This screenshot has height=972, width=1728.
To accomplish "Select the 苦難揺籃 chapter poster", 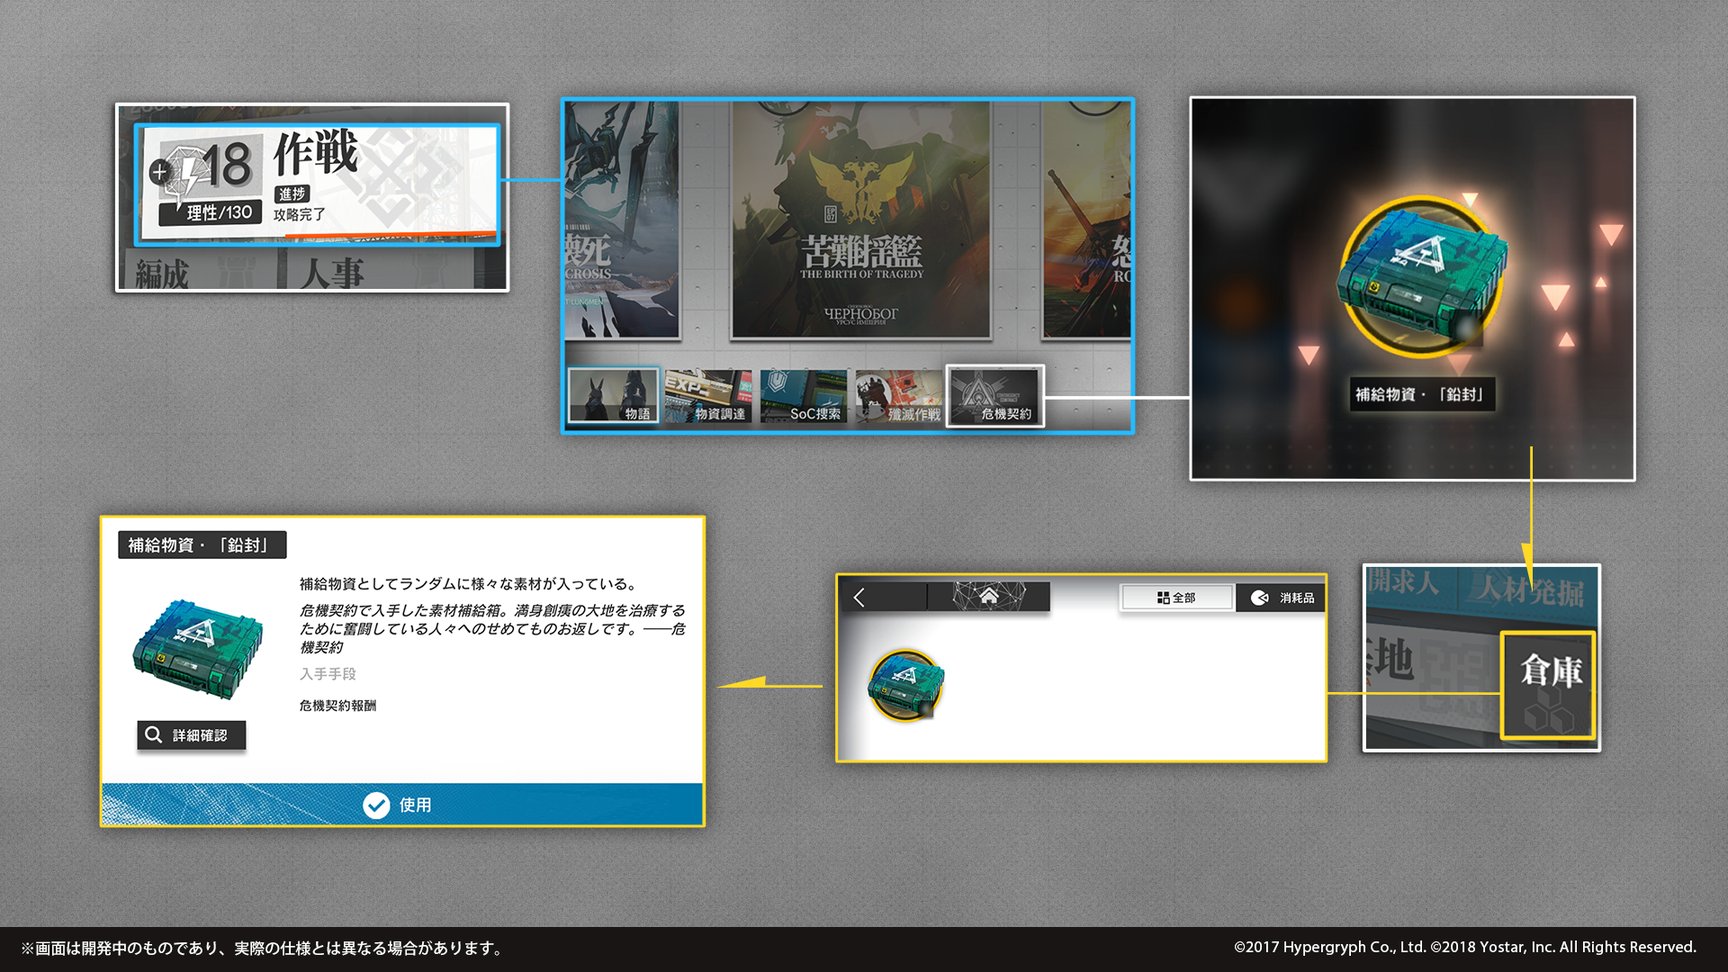I will pos(861,220).
